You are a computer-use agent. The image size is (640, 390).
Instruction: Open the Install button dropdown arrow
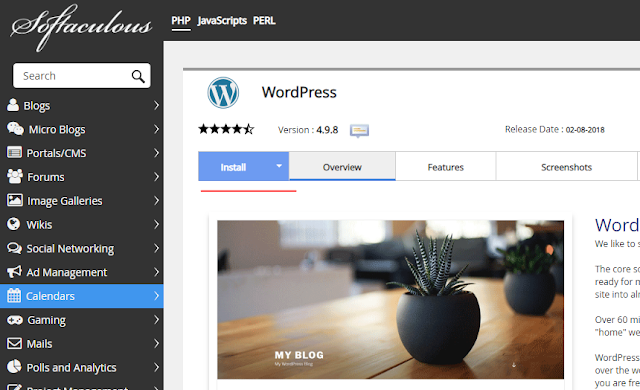279,166
